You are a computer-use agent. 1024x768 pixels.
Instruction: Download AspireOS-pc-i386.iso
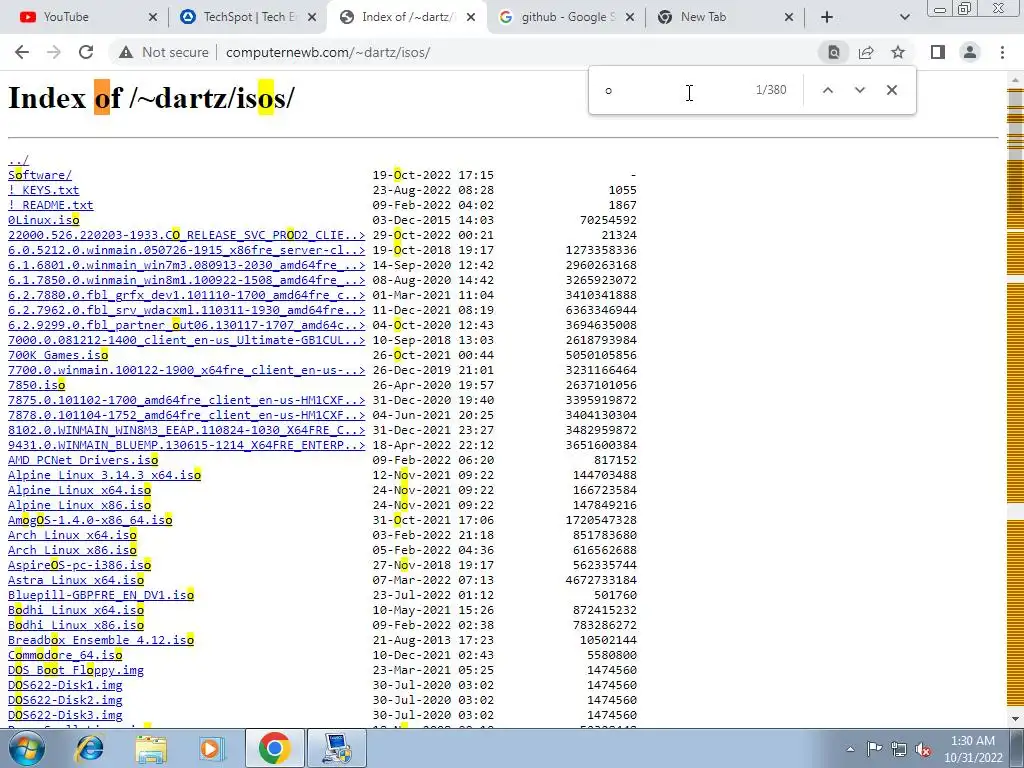coord(80,566)
